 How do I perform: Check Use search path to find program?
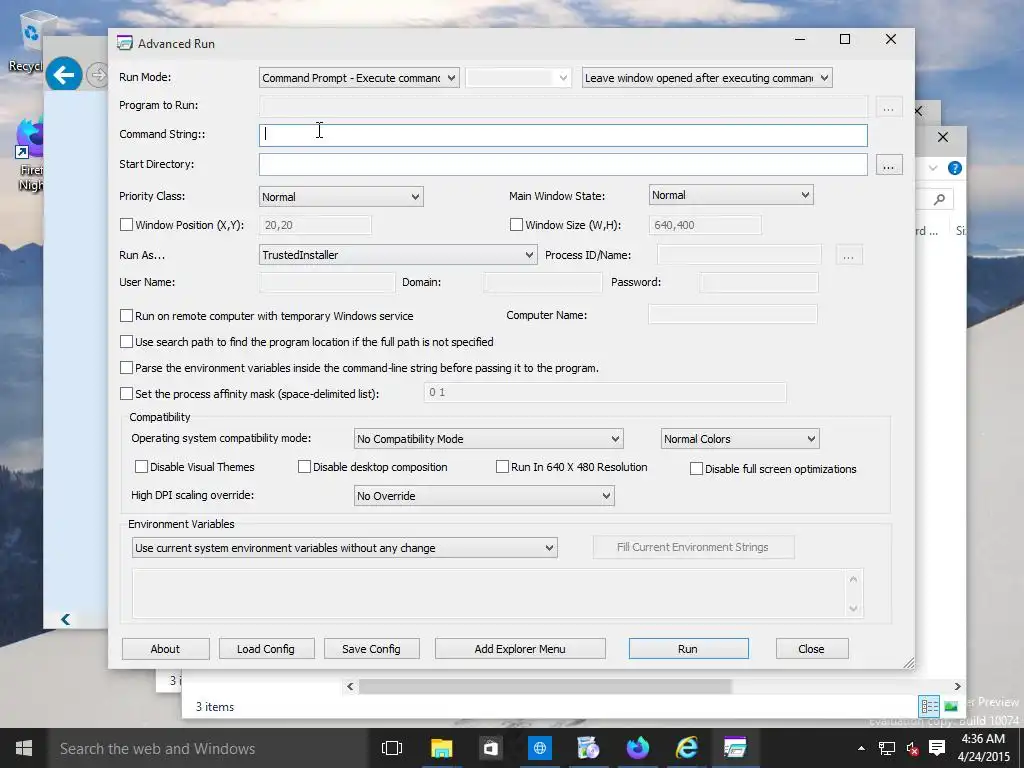point(126,342)
